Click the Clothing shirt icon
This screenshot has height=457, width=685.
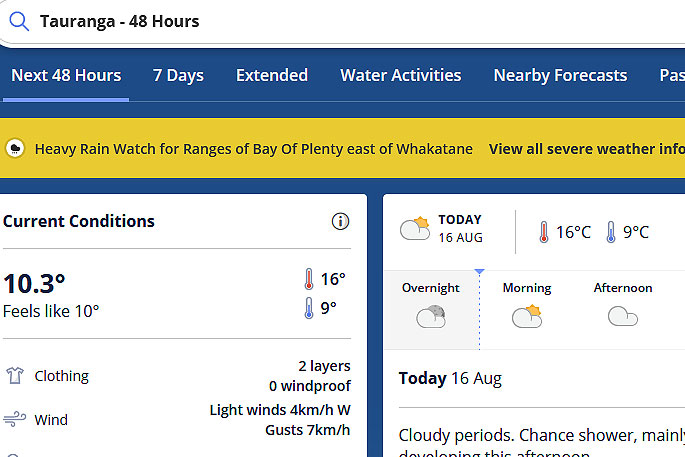(x=15, y=375)
